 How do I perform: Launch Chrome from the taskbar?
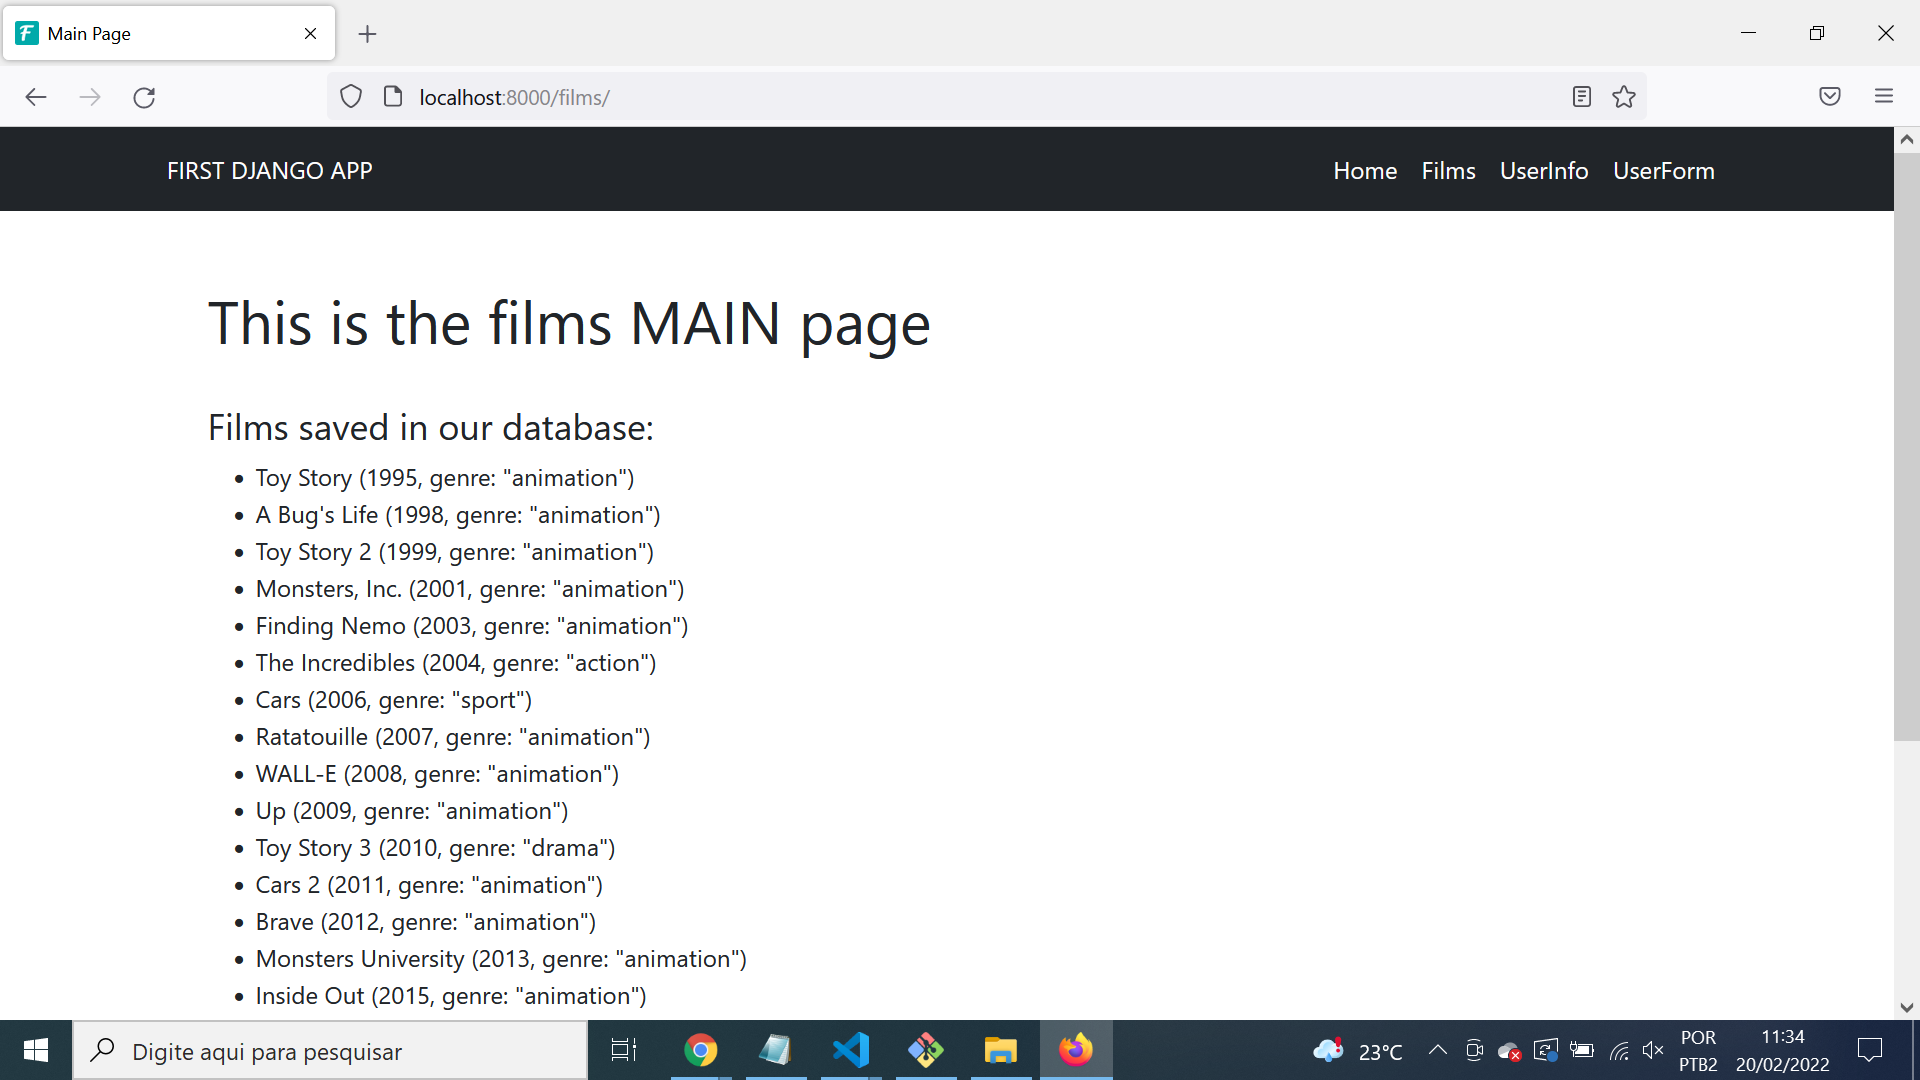701,1050
